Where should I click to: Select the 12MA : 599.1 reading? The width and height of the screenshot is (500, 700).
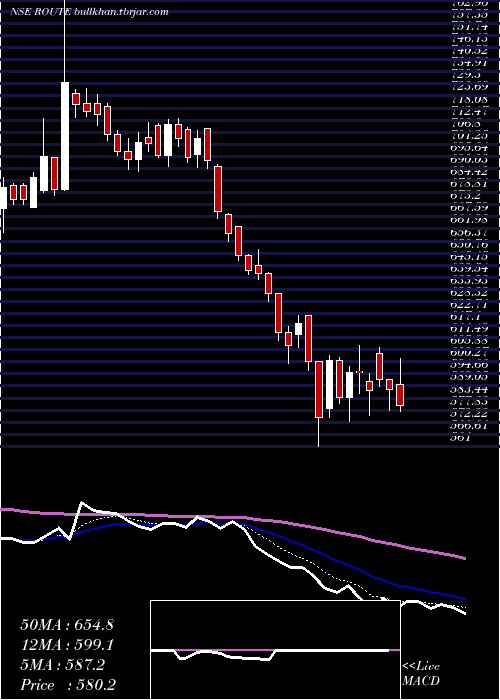pyautogui.click(x=66, y=645)
